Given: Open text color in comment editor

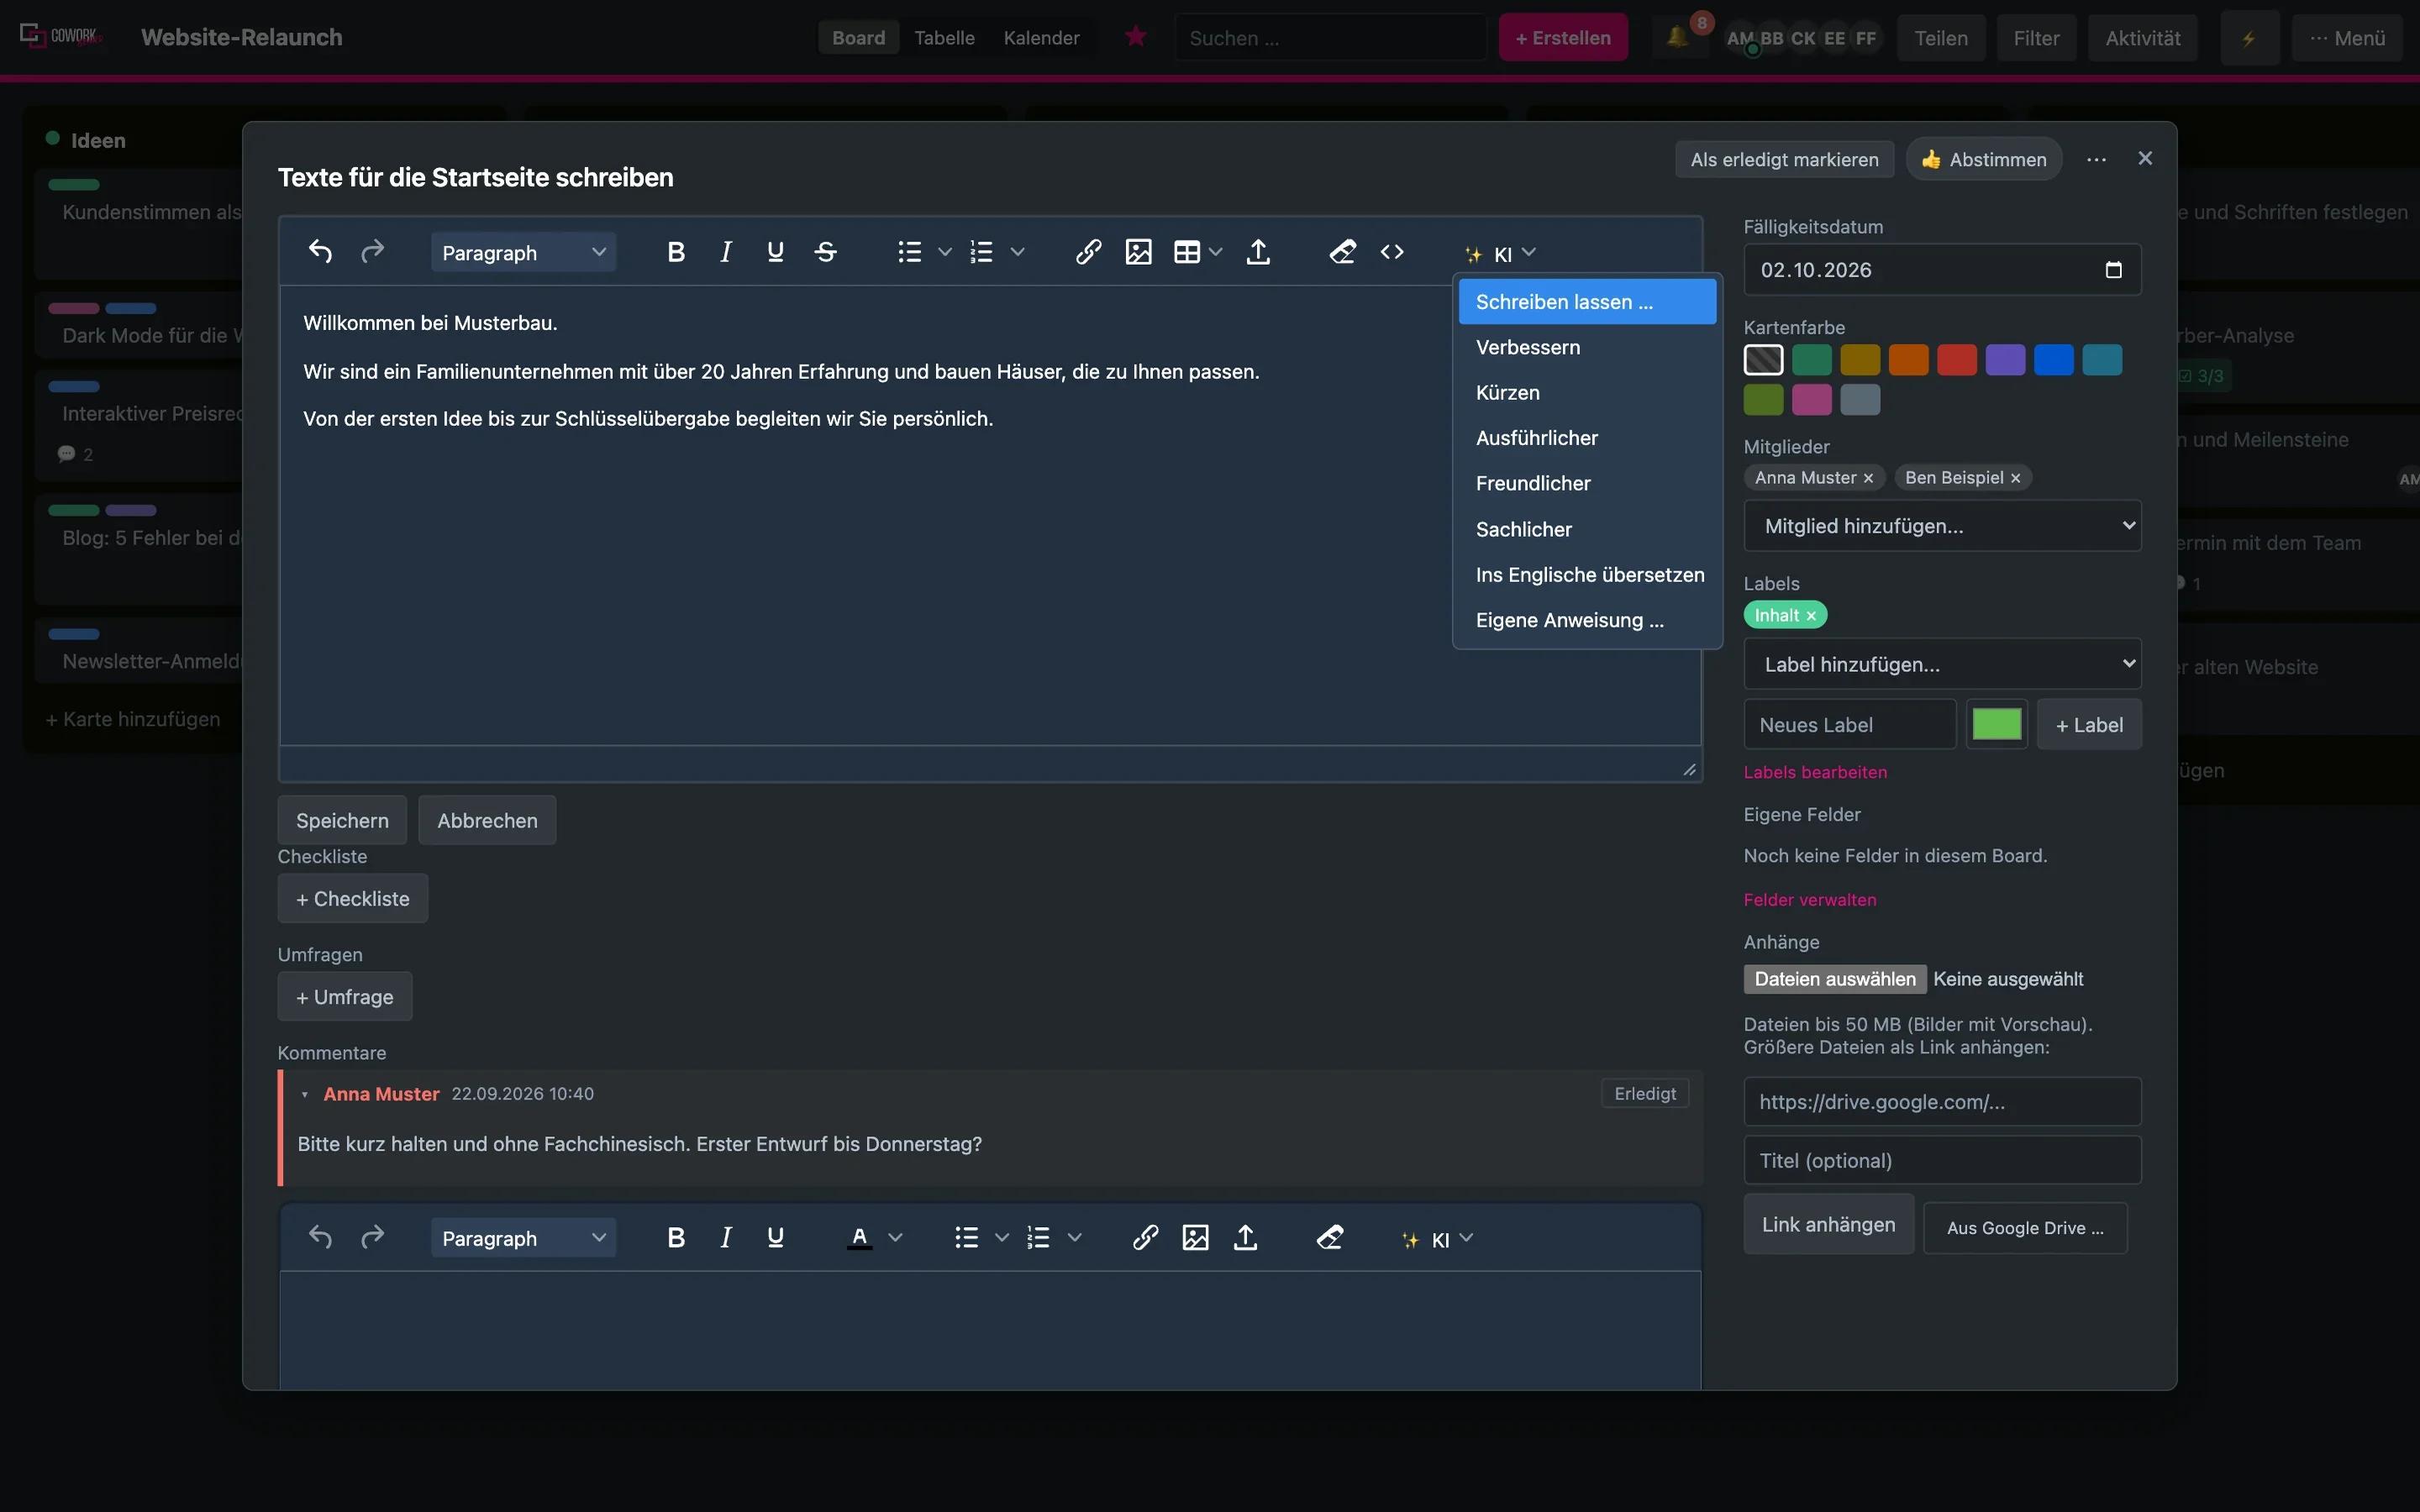Looking at the screenshot, I should click(x=859, y=1238).
